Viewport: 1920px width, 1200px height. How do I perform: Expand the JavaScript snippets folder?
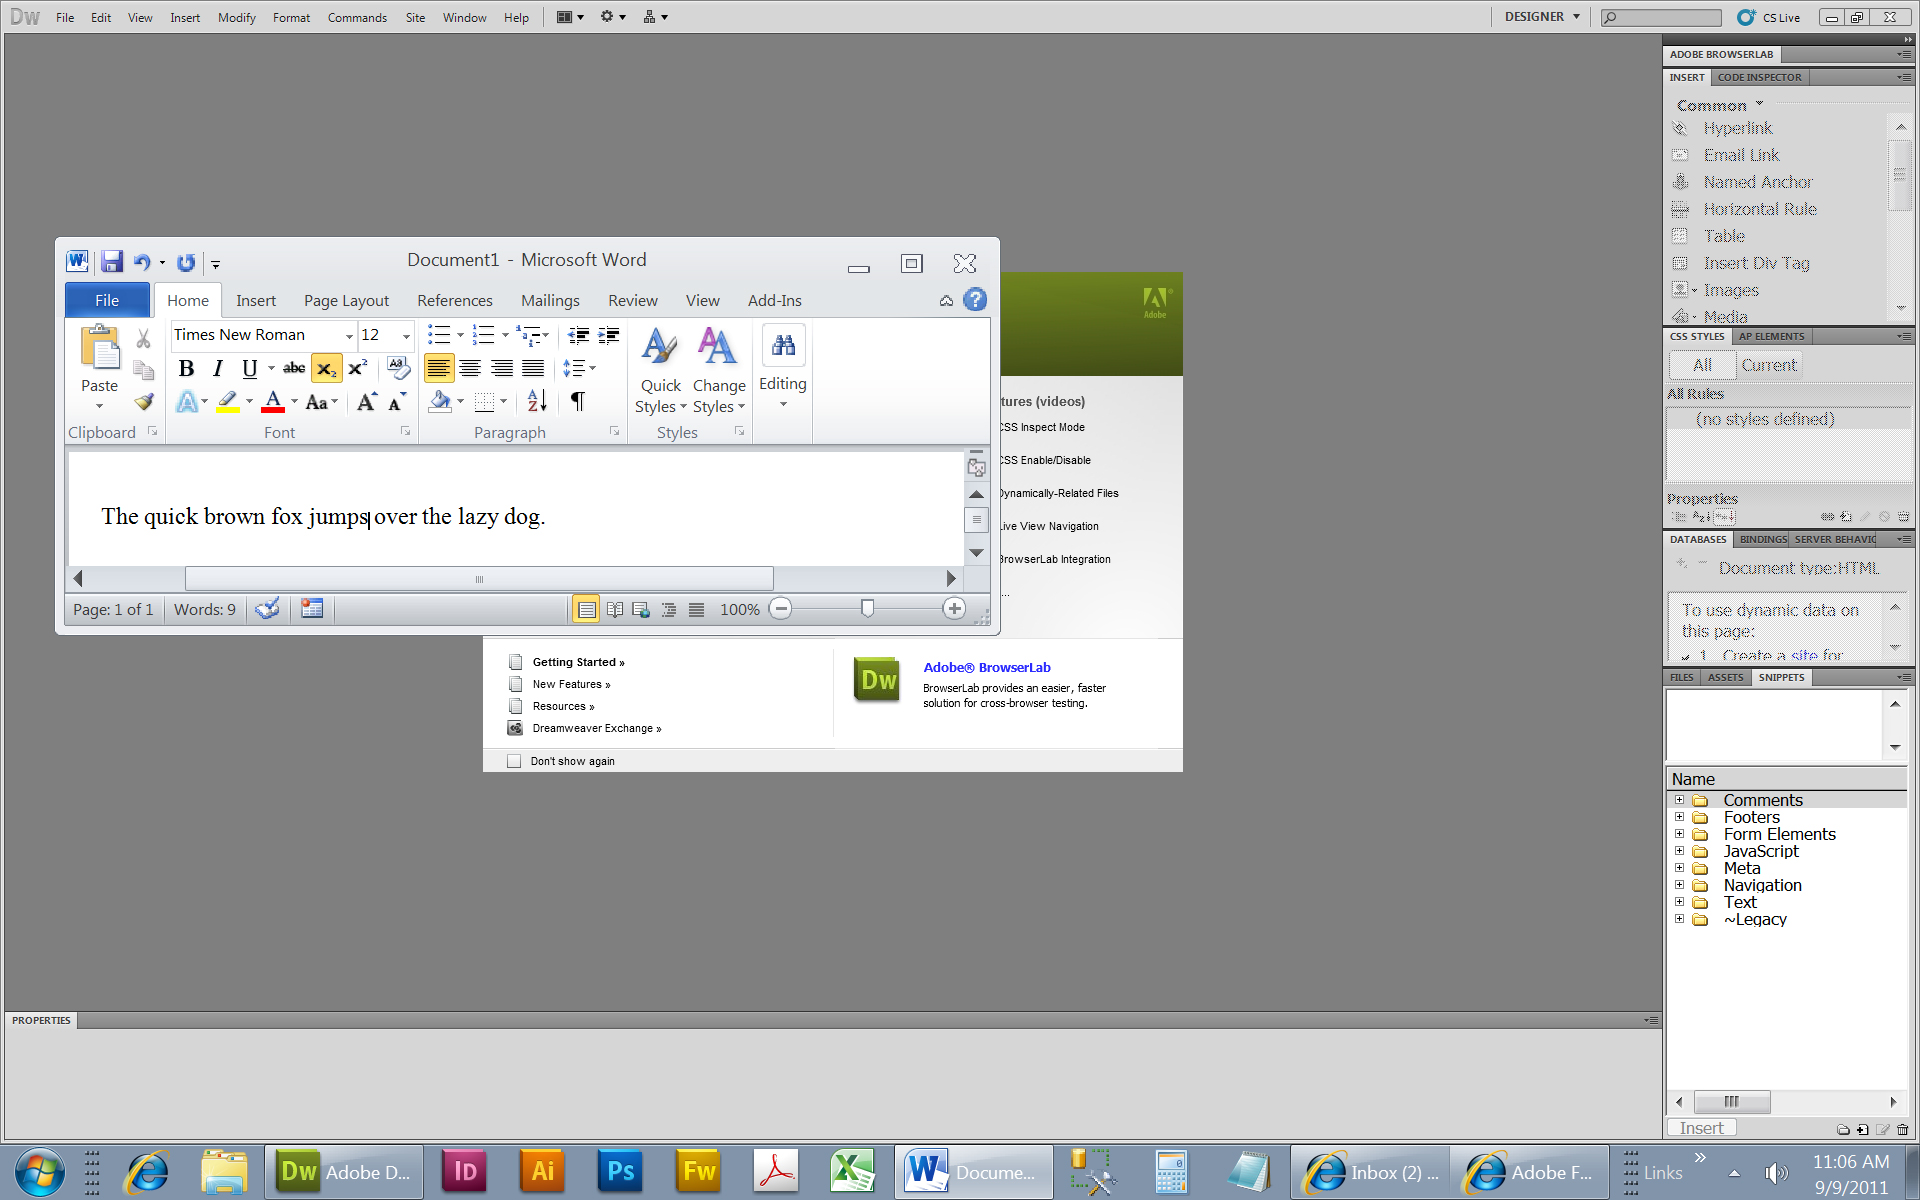[1680, 851]
